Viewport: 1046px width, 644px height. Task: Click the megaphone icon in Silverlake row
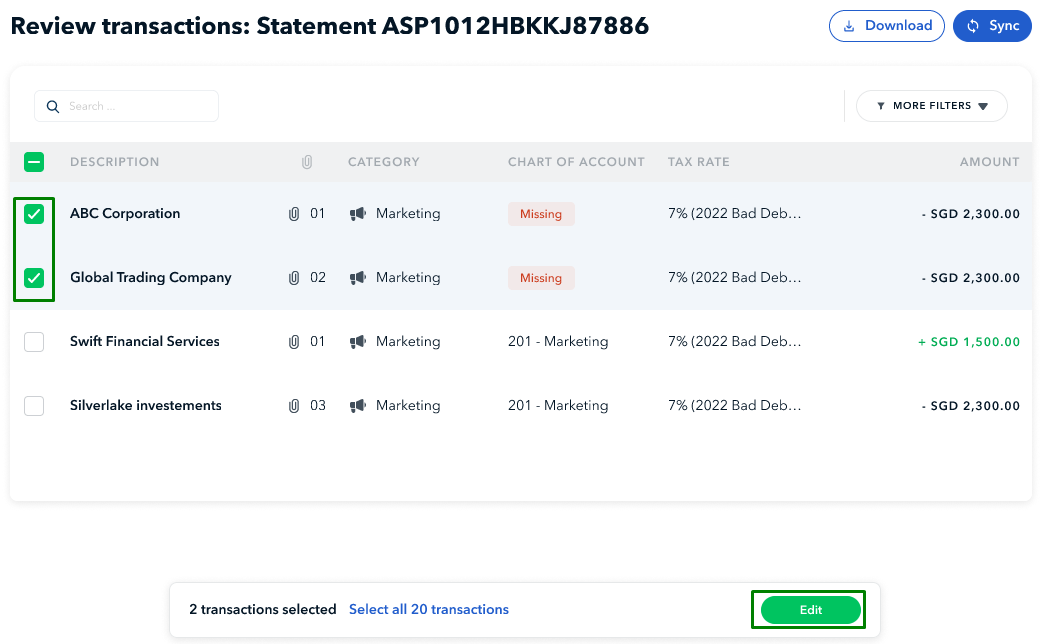[x=358, y=406]
